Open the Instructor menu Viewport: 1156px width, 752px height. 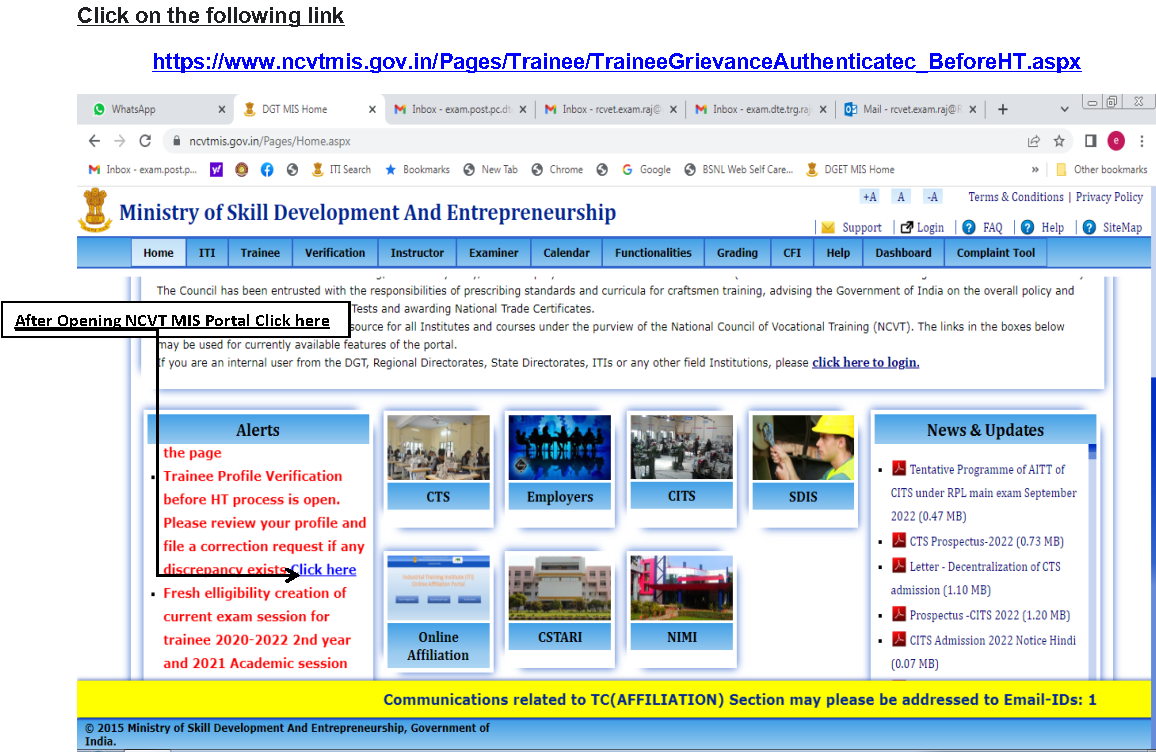pos(417,253)
